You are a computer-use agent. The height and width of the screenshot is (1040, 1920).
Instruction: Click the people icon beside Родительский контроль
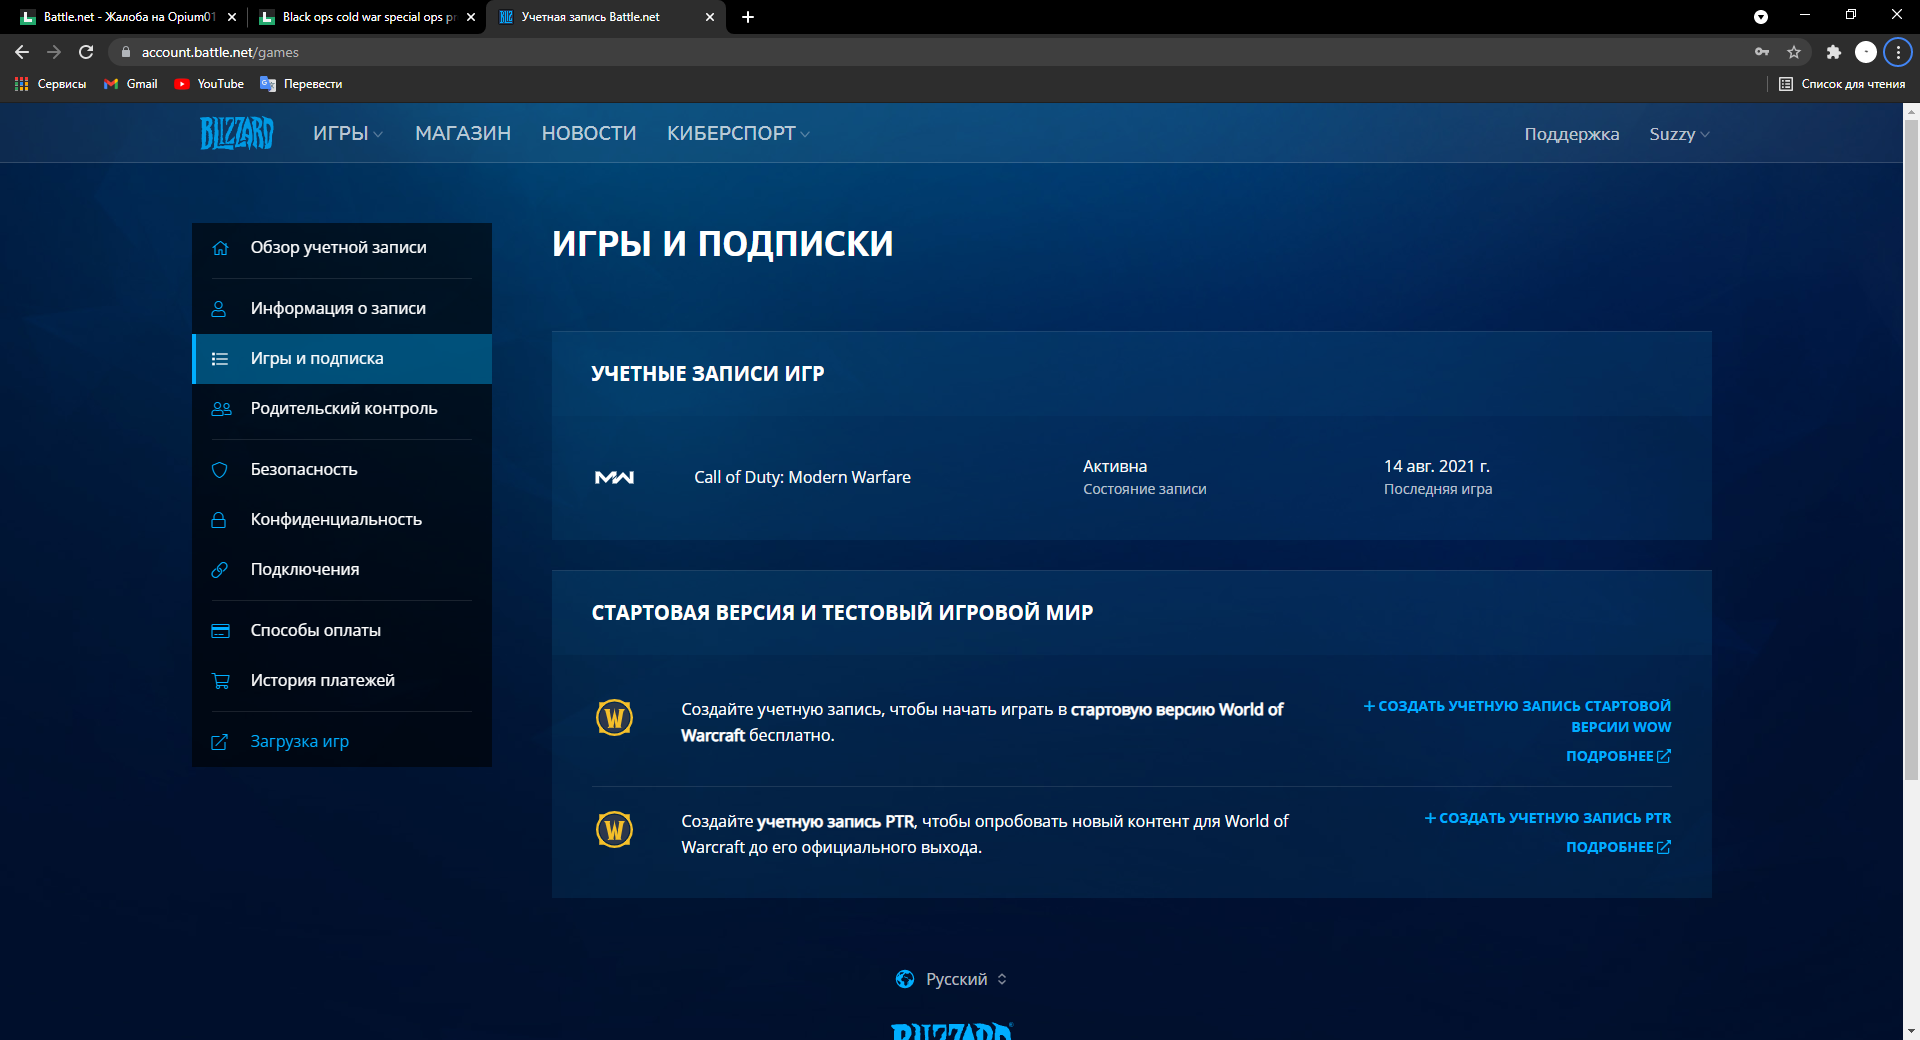pos(221,409)
